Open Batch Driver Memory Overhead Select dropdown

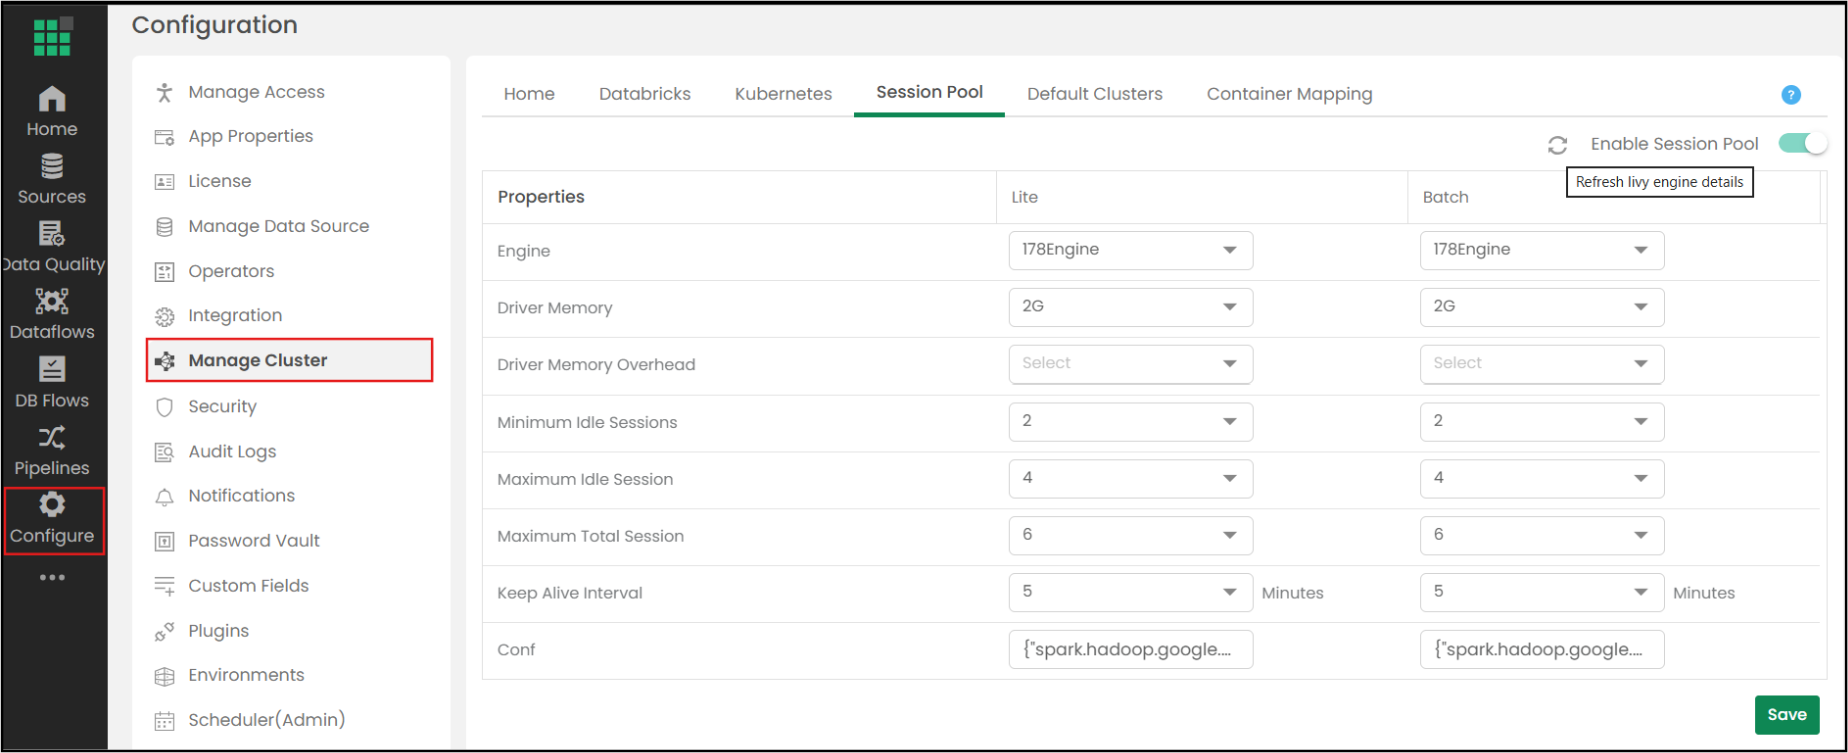[x=1541, y=364]
